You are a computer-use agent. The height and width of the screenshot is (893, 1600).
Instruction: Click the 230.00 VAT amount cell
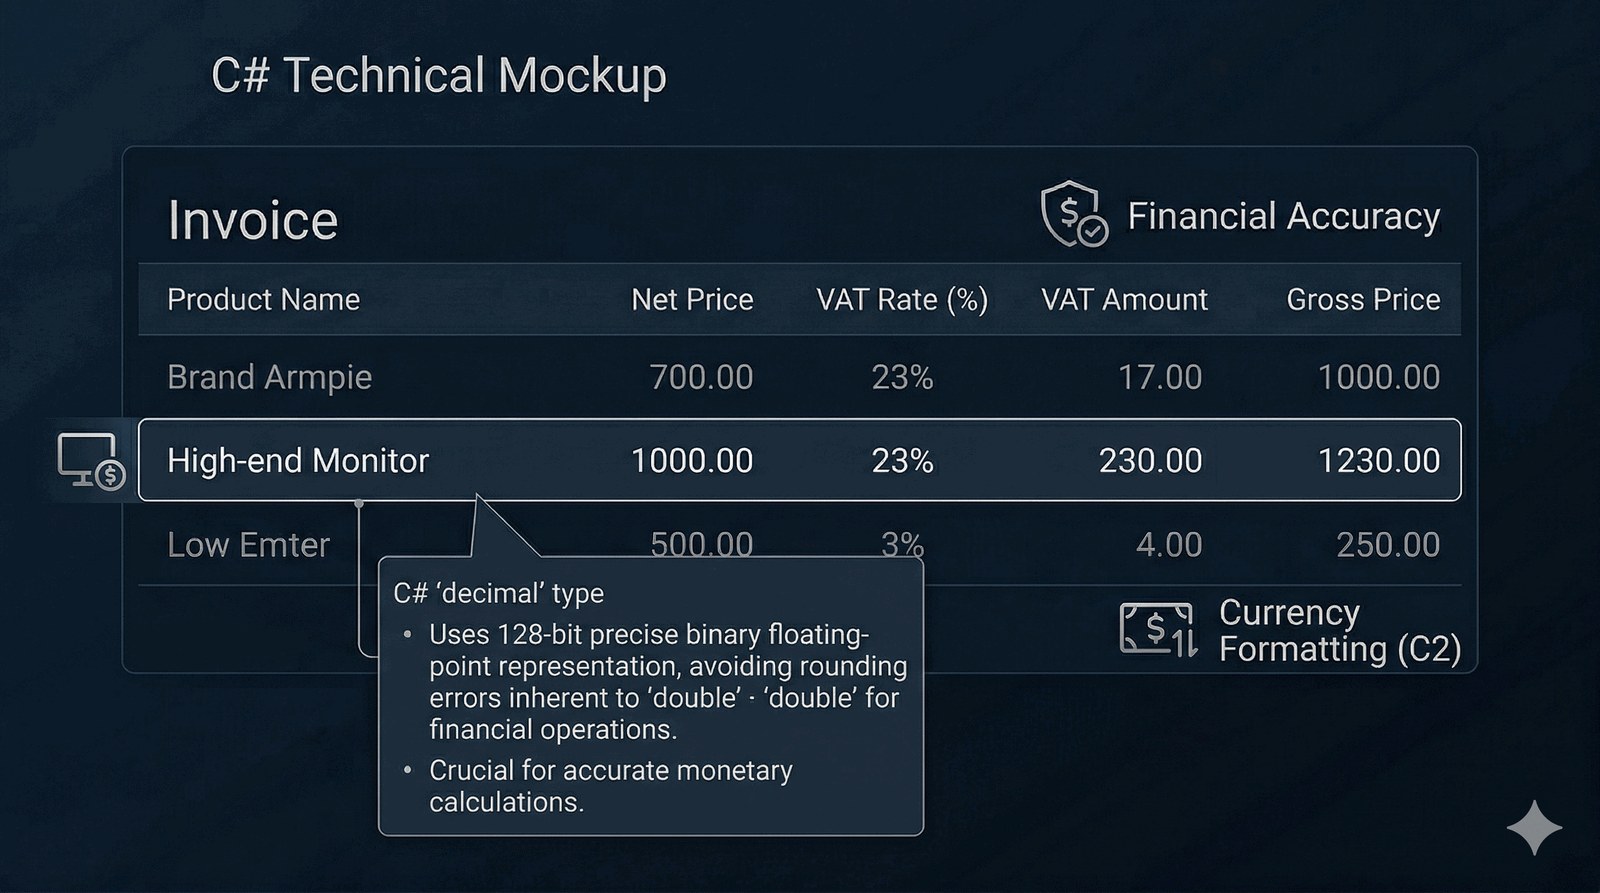click(1150, 460)
